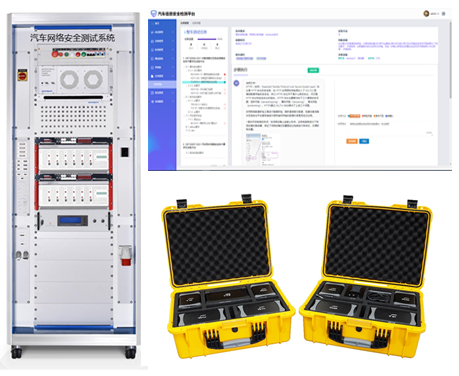Screen dimensions: 459x376
Task: Click the orange button below the remarks box
Action: point(352,141)
